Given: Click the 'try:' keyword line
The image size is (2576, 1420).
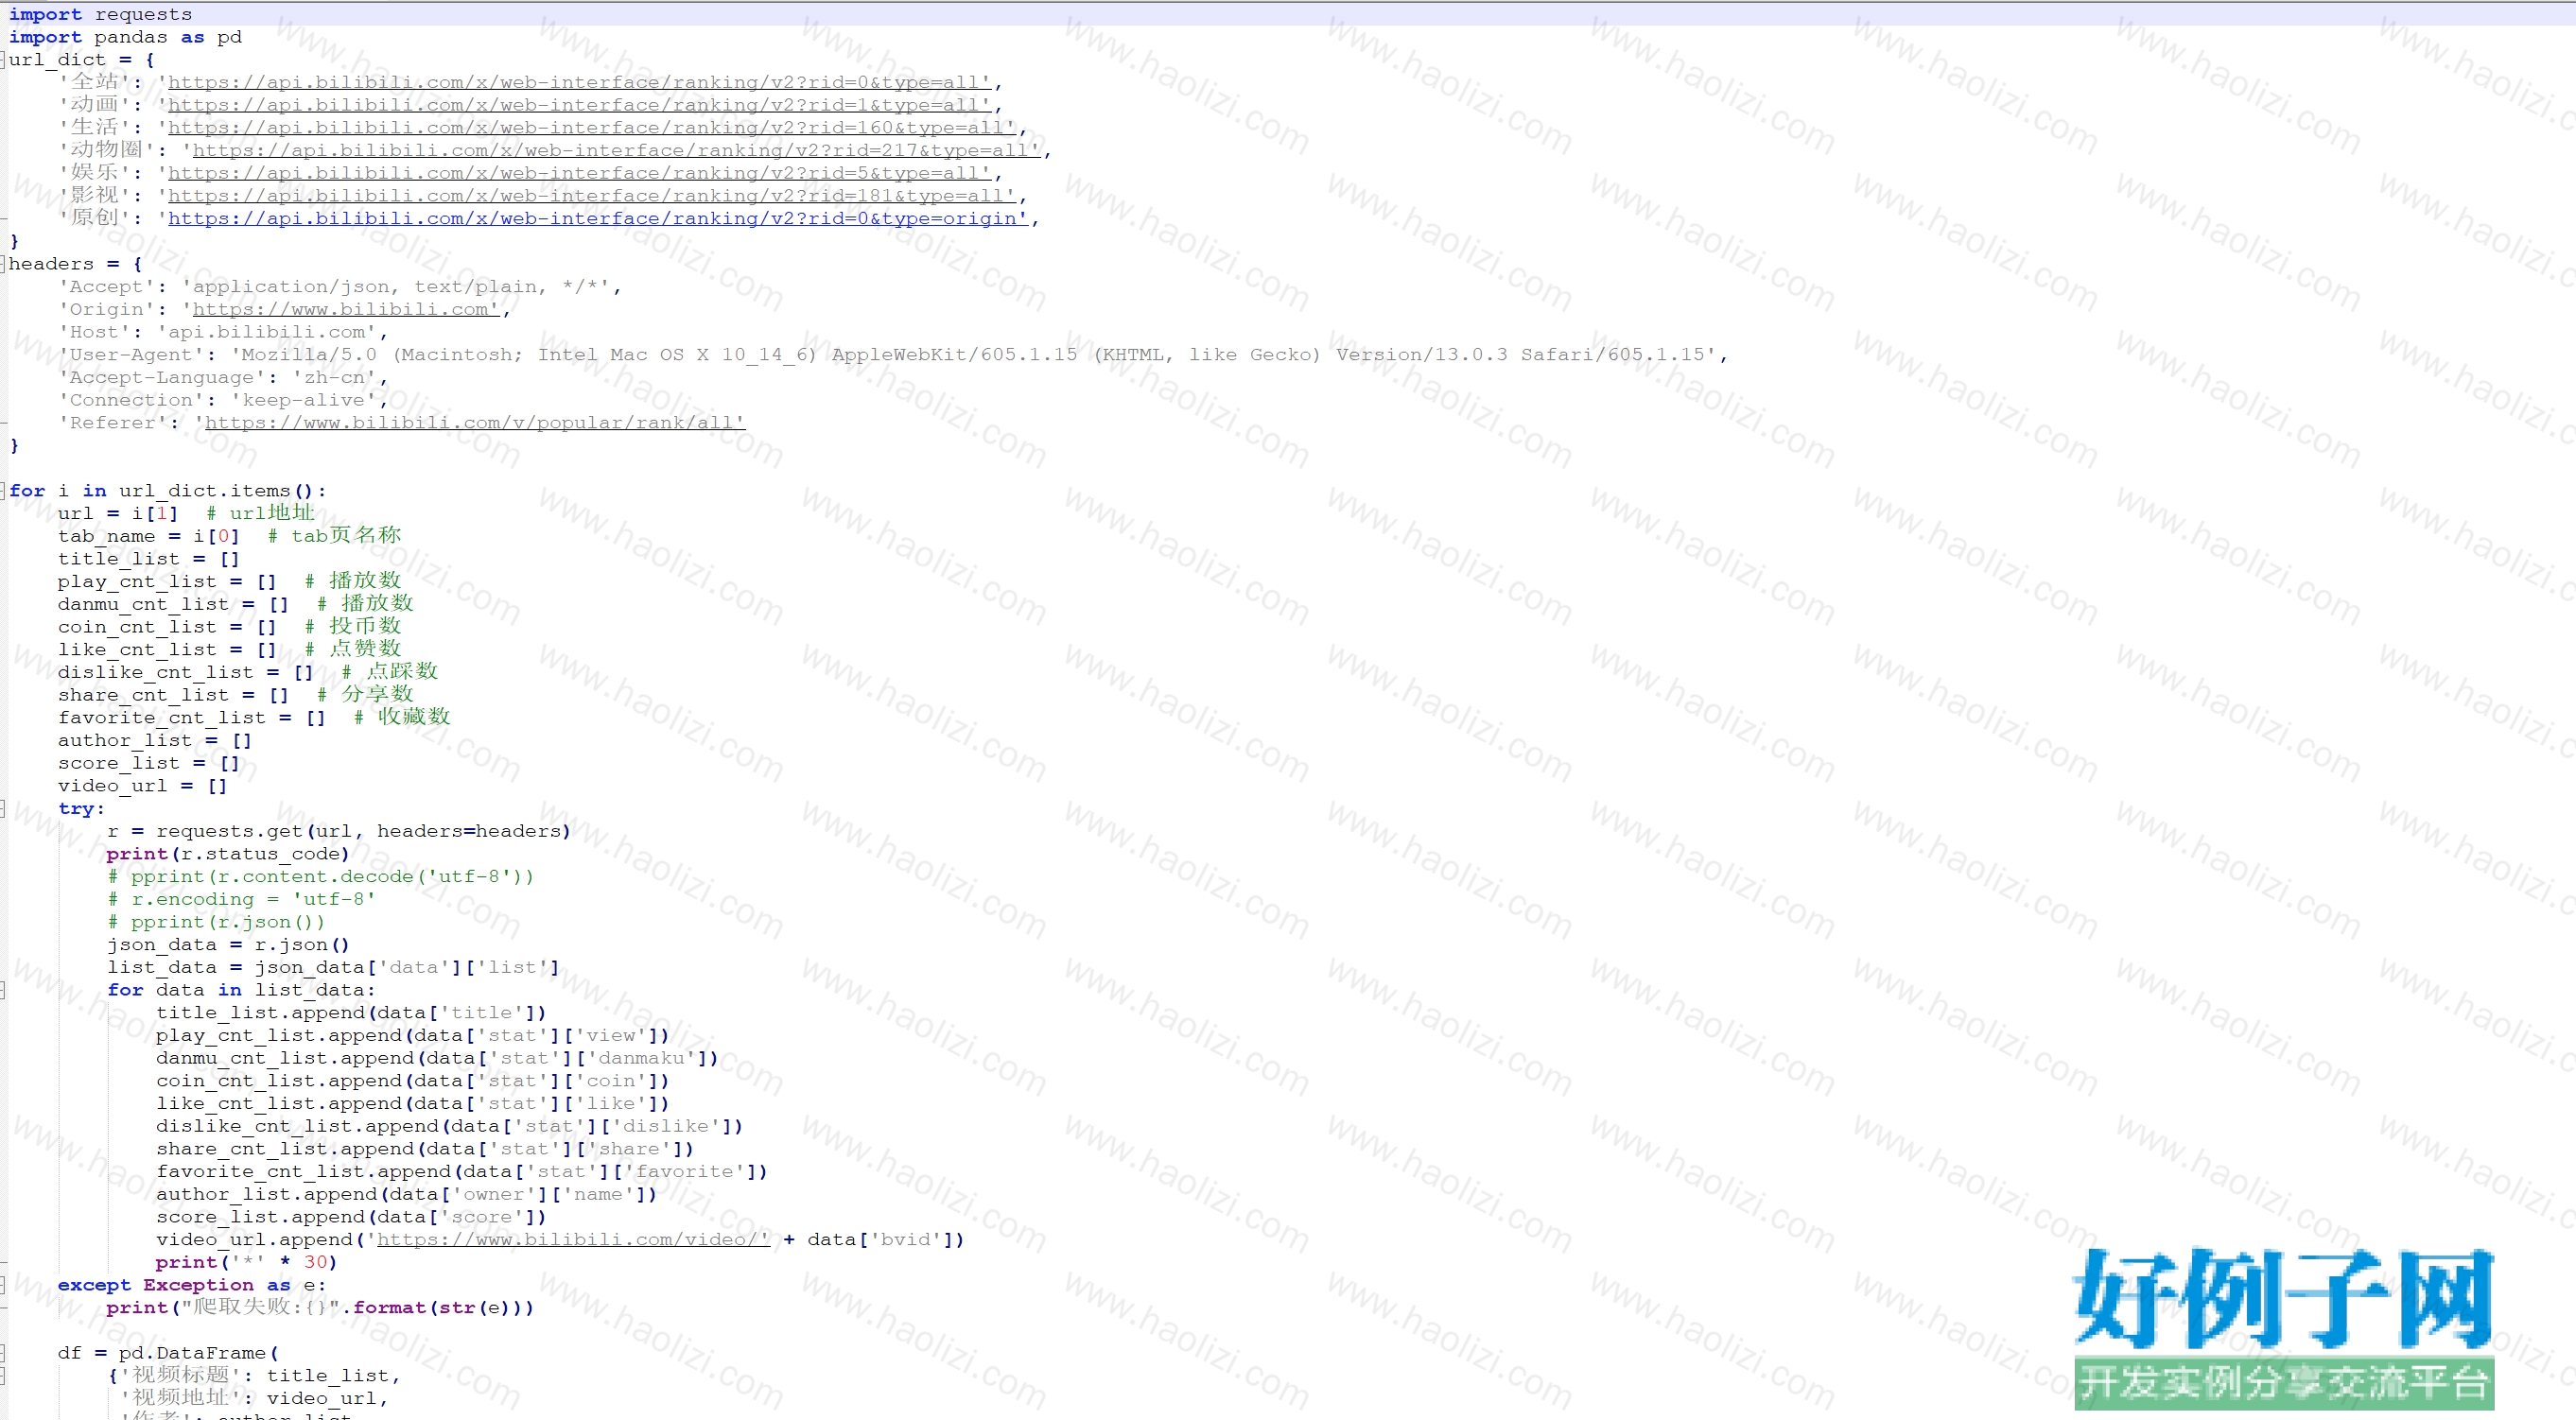Looking at the screenshot, I should click(x=81, y=809).
